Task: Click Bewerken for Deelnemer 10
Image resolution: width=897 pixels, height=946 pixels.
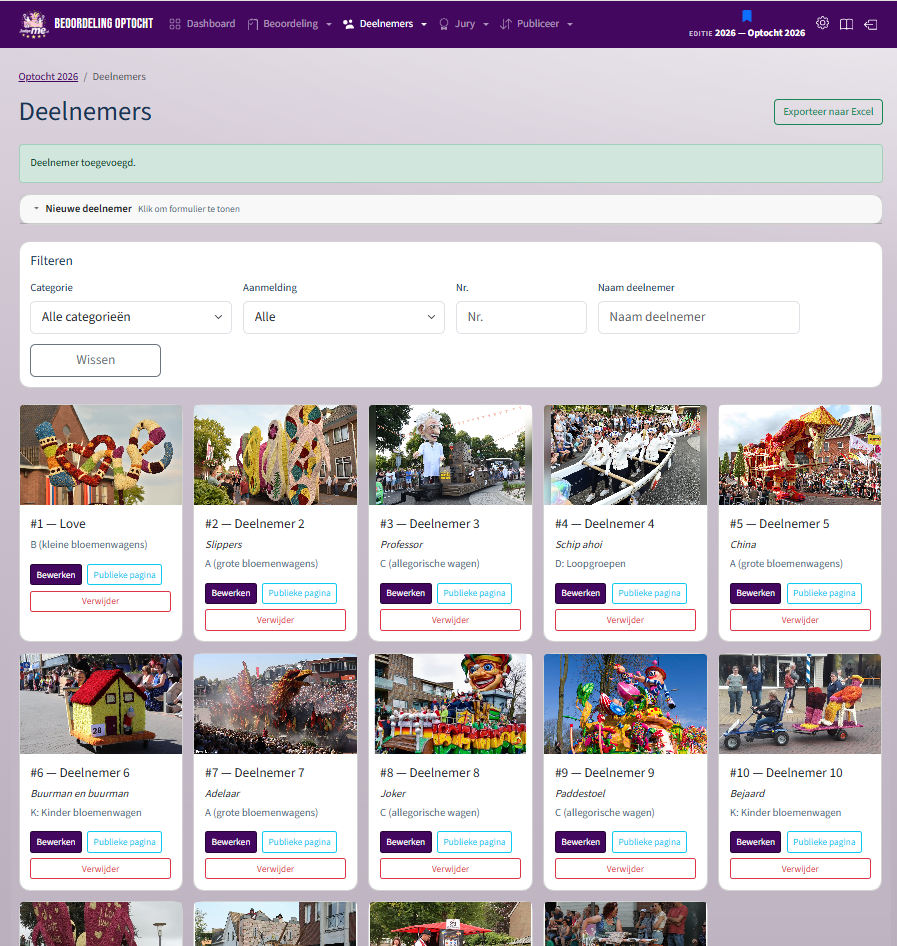Action: (x=756, y=842)
